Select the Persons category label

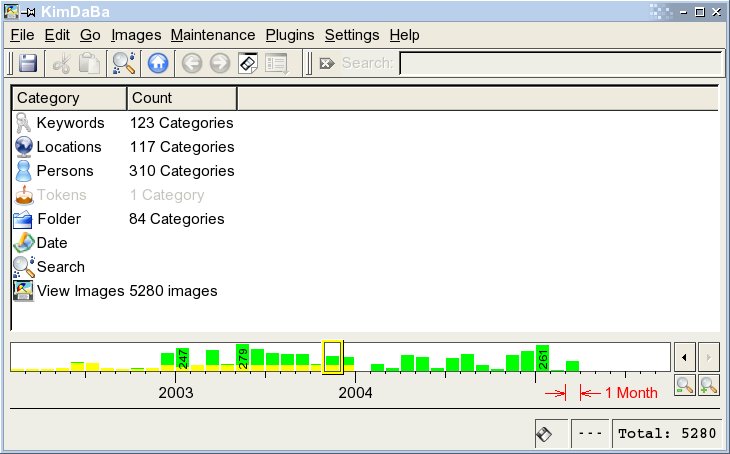(65, 171)
